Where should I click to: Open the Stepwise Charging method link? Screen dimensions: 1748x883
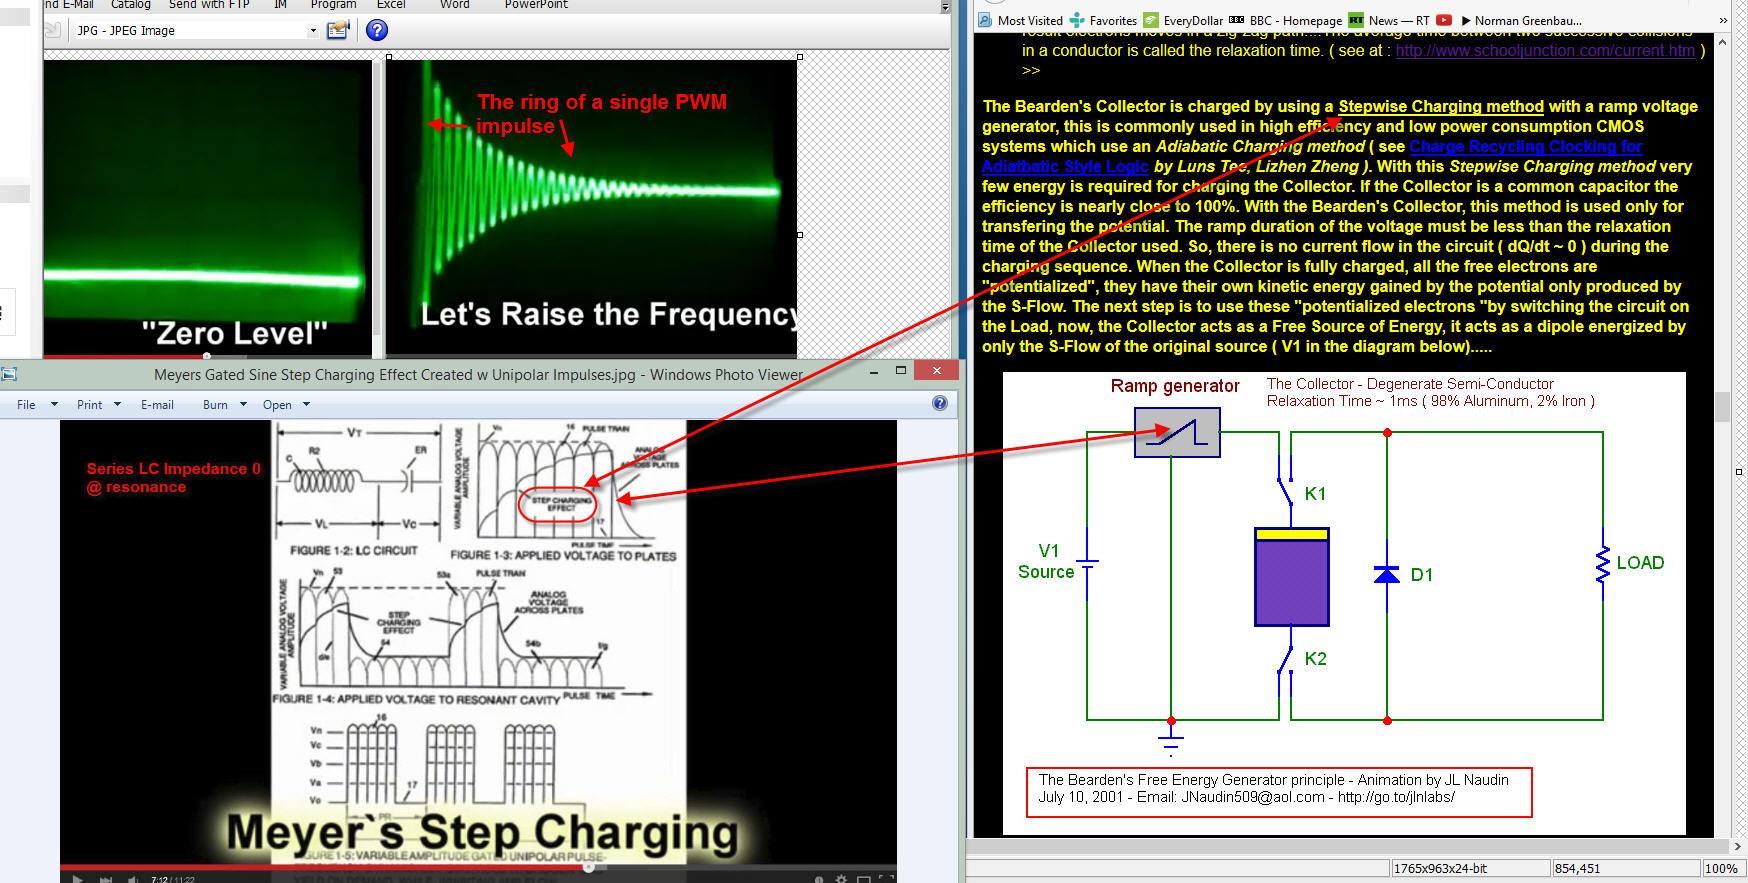pyautogui.click(x=1441, y=106)
